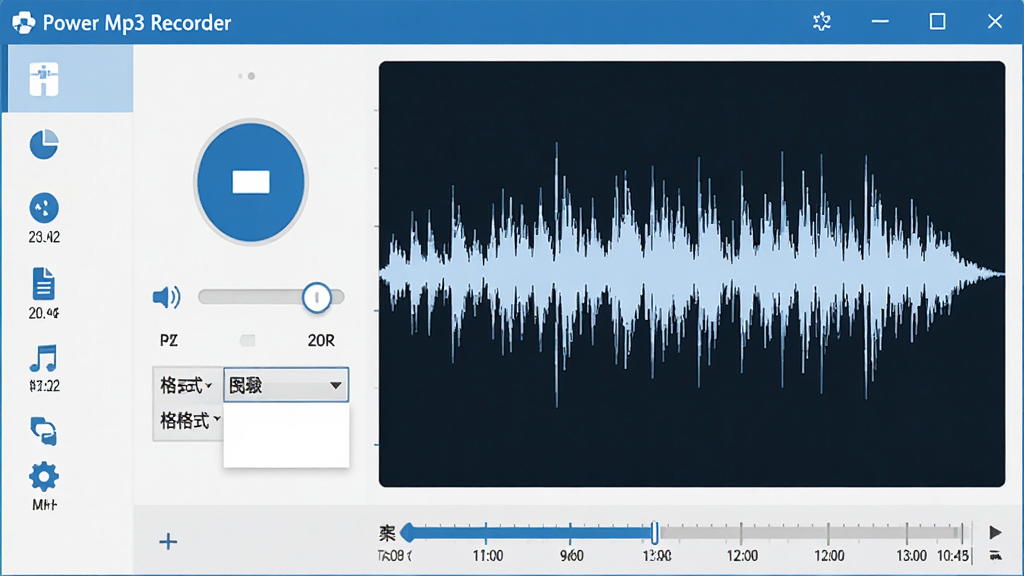Open the star settings icon in title bar

[822, 22]
